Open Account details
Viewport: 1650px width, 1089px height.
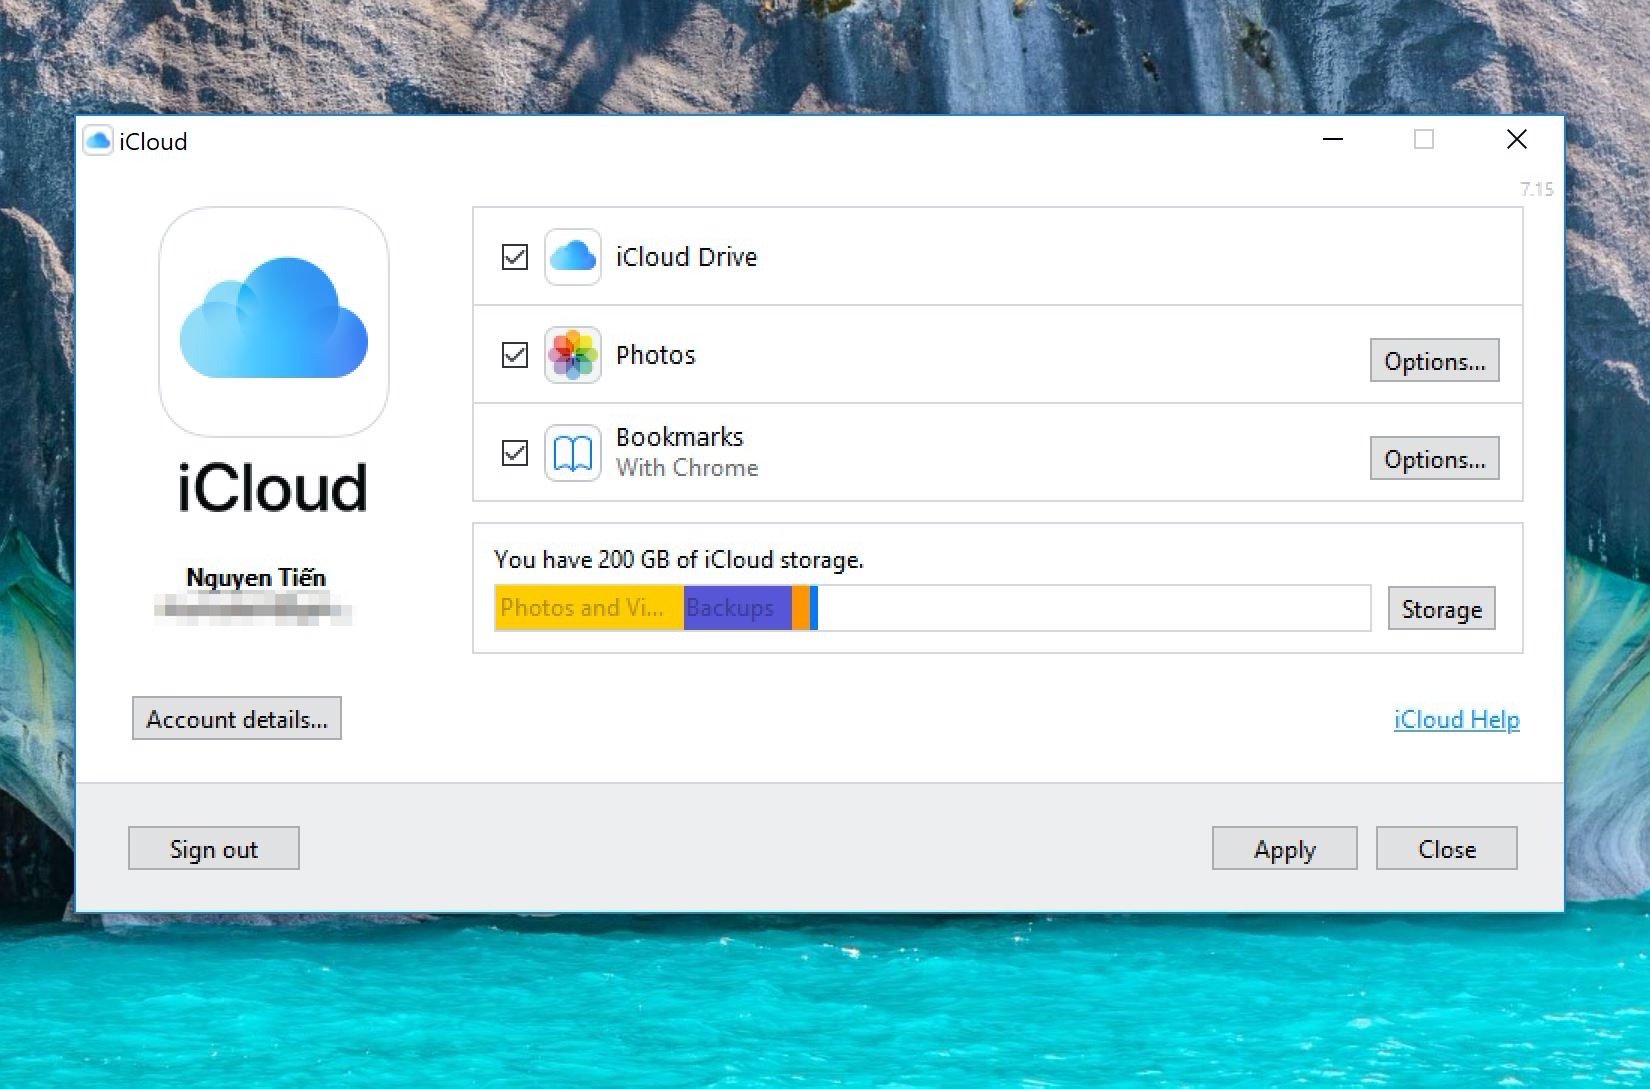coord(237,719)
